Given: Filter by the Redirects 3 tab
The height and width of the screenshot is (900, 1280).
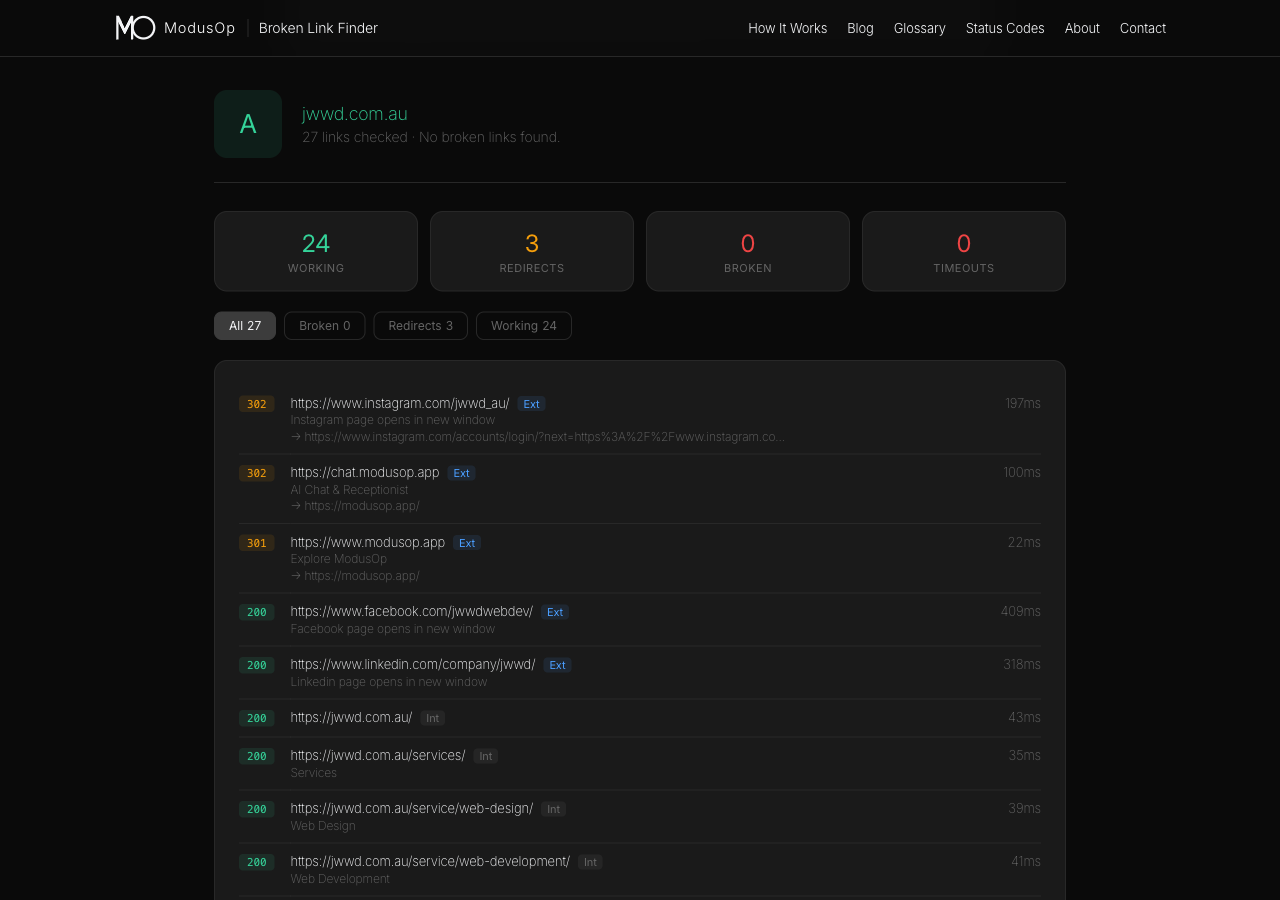Looking at the screenshot, I should click(x=421, y=326).
